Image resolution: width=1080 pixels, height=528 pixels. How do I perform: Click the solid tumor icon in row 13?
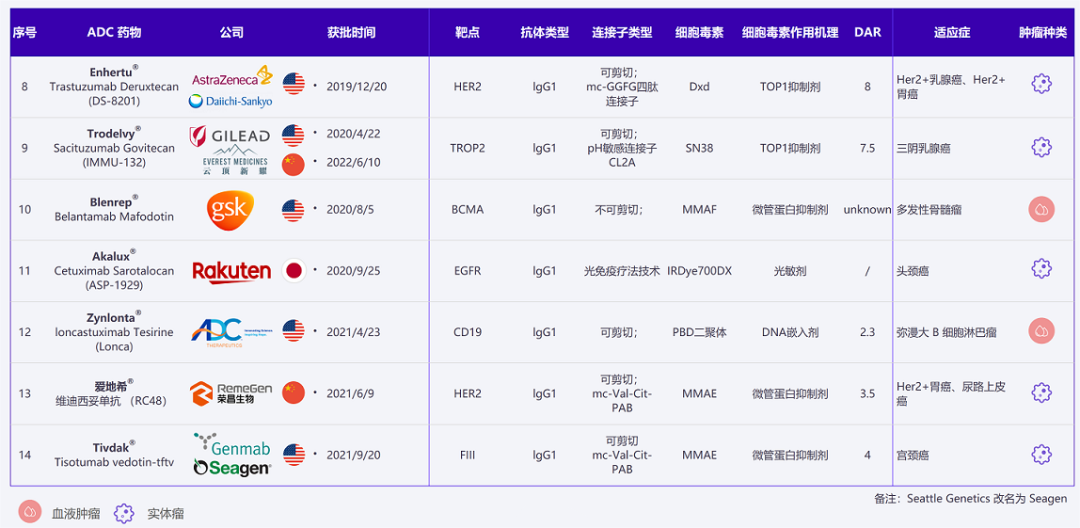tap(1041, 392)
